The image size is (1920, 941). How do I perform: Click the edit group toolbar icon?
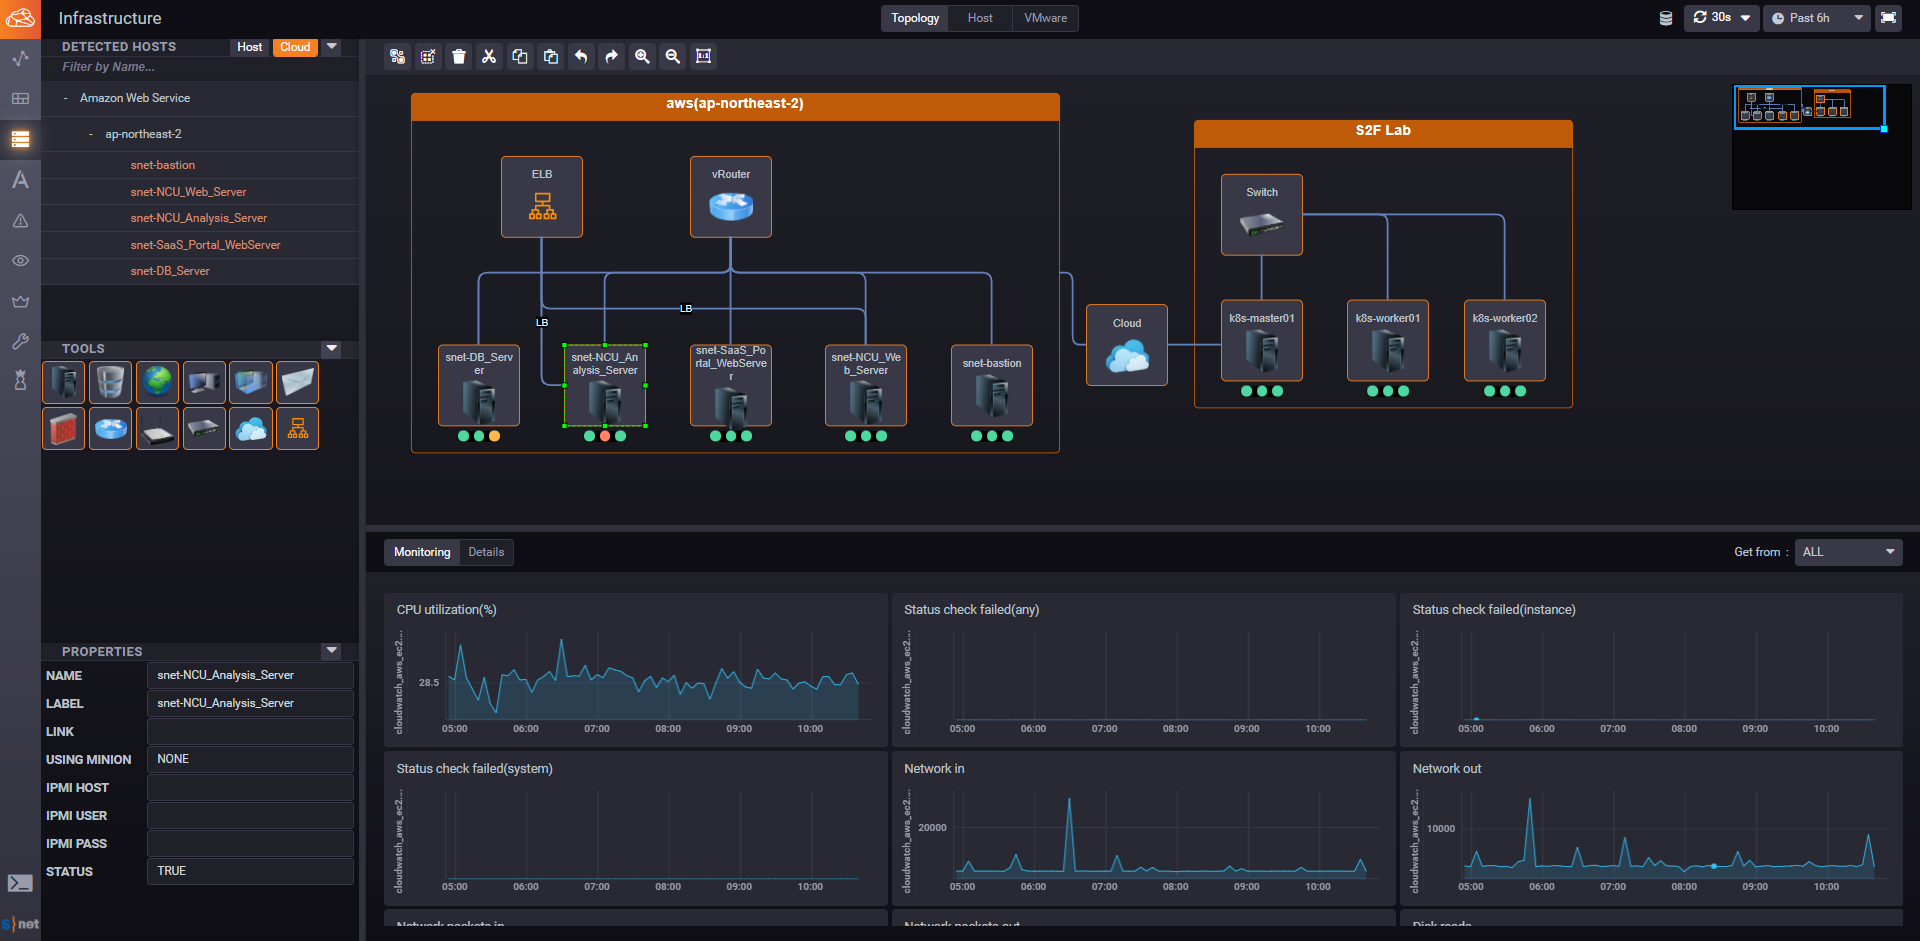428,57
